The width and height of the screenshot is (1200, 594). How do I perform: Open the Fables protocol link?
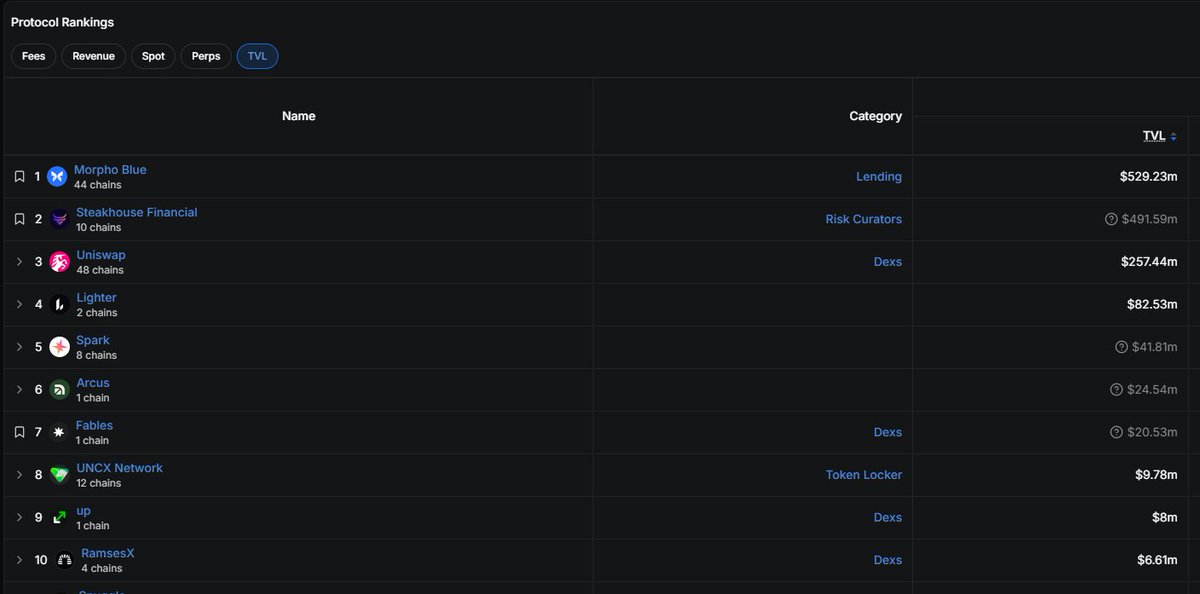coord(95,425)
